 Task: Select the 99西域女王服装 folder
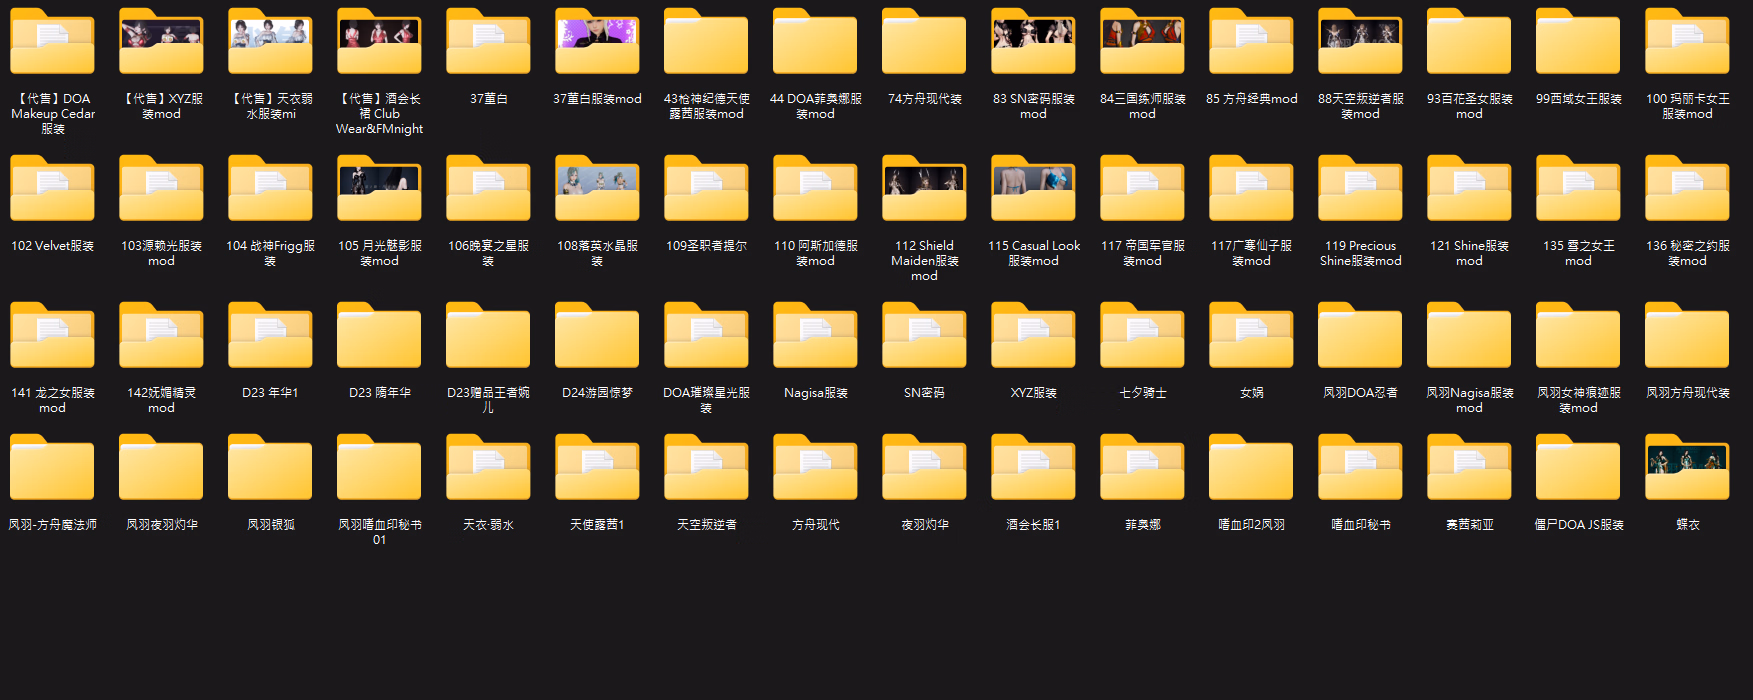(1578, 42)
